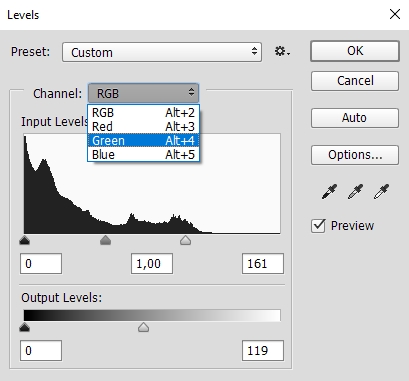Select the white point eyedropper

[381, 191]
